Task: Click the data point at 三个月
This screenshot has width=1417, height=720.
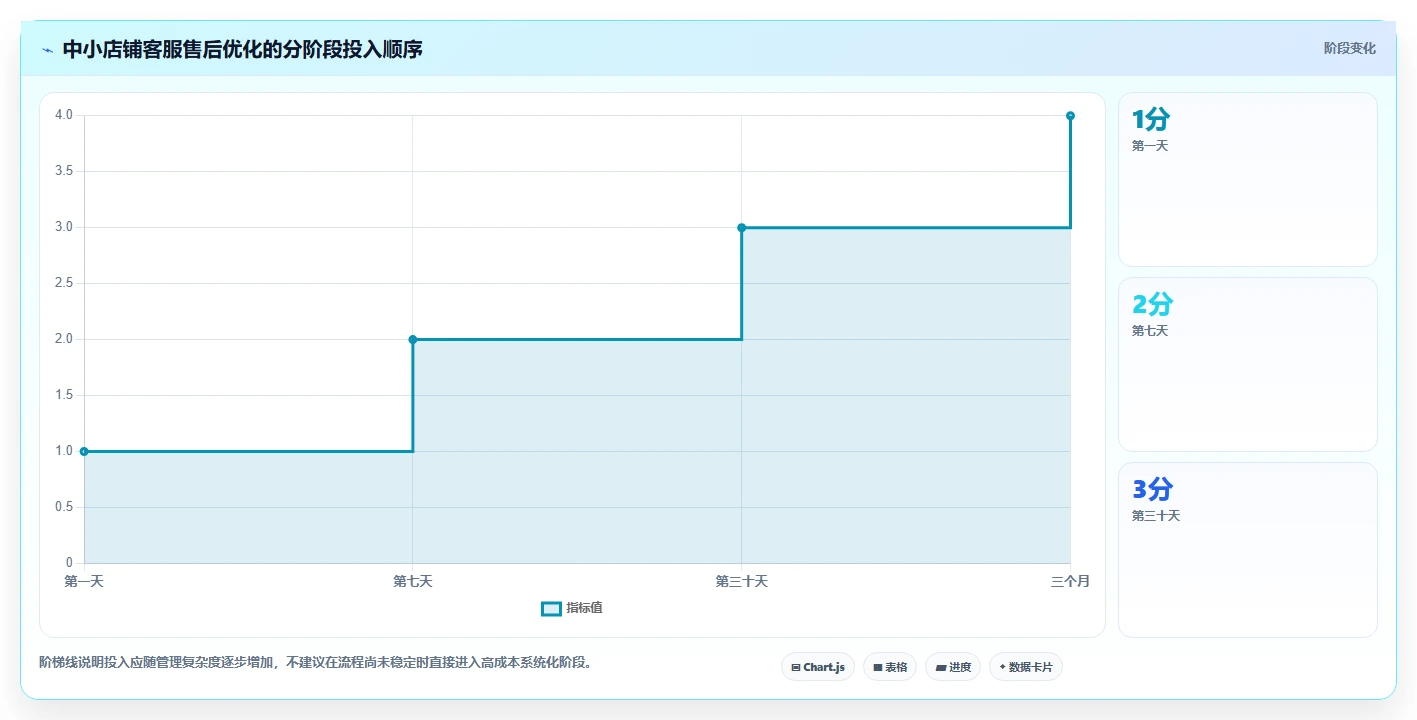Action: pyautogui.click(x=1070, y=116)
